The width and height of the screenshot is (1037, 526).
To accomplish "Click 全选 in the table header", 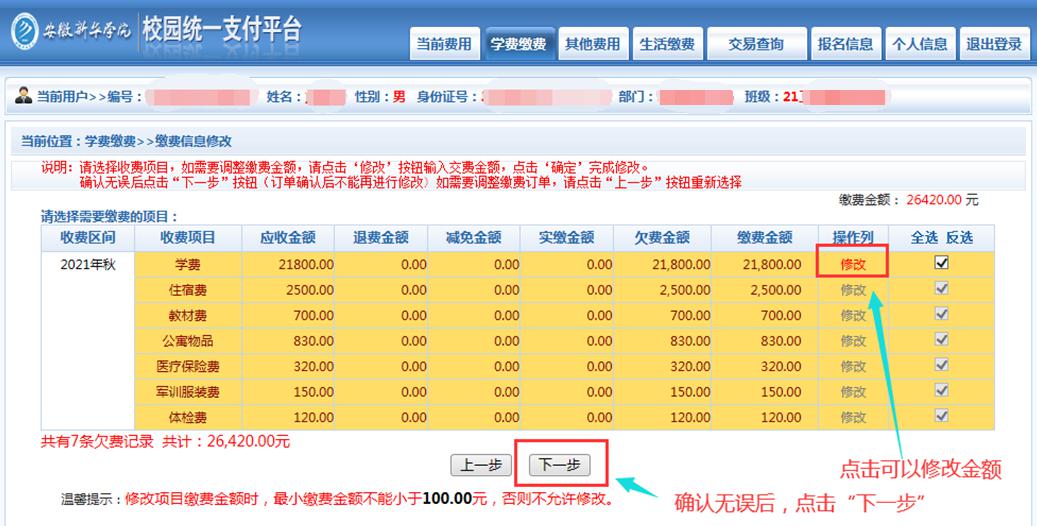I will [925, 238].
